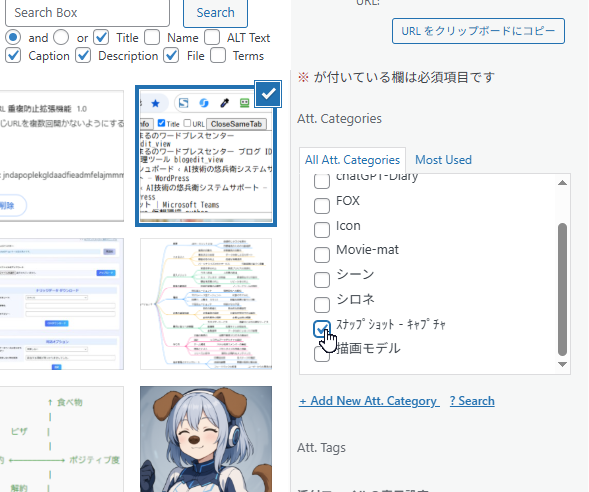Open the All Att. Categories tab

[x=352, y=160]
